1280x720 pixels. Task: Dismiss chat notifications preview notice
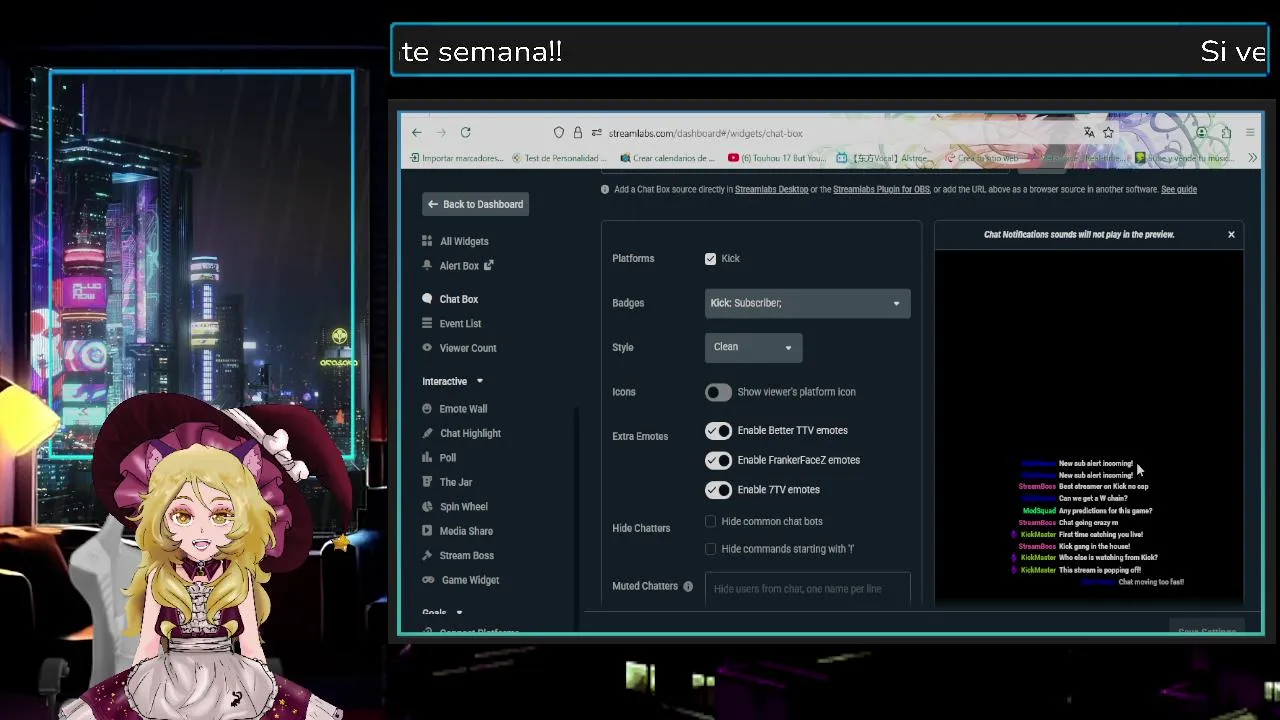pyautogui.click(x=1231, y=234)
